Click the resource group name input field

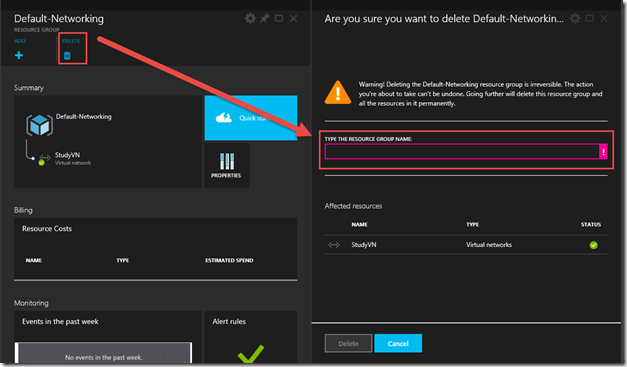[x=462, y=152]
